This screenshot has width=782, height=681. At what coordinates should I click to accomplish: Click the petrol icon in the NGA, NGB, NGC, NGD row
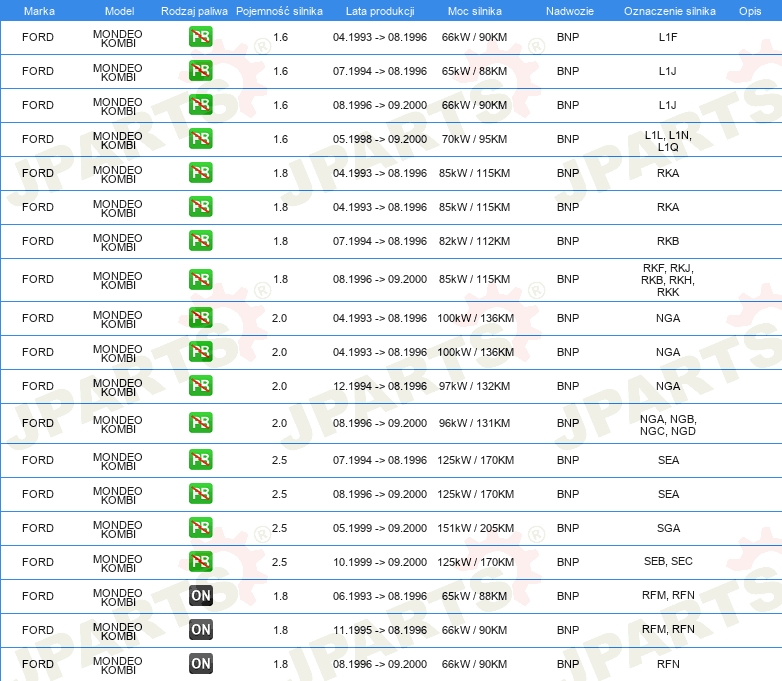click(x=200, y=423)
